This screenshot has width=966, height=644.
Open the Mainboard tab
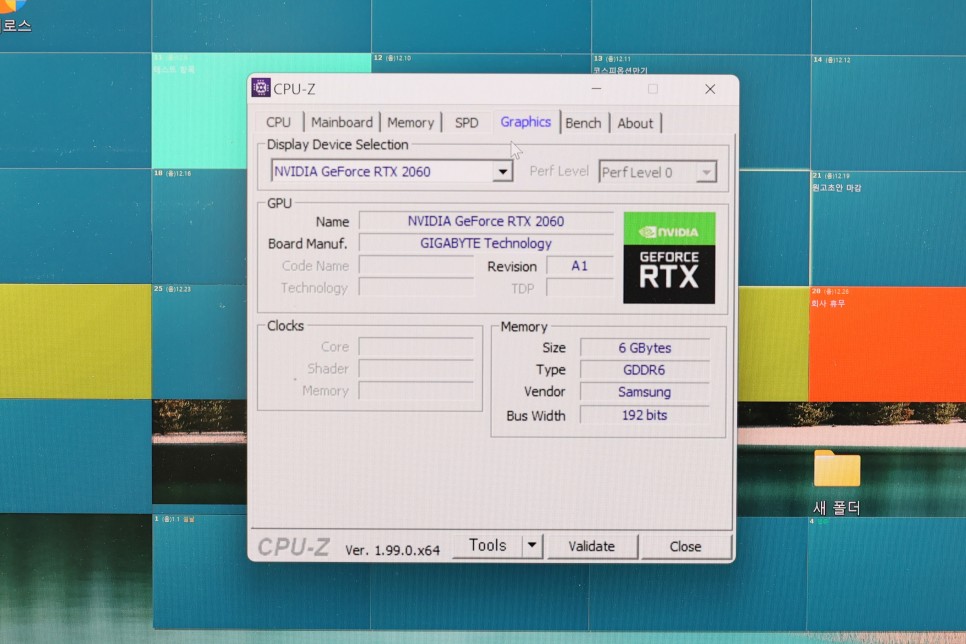(342, 122)
